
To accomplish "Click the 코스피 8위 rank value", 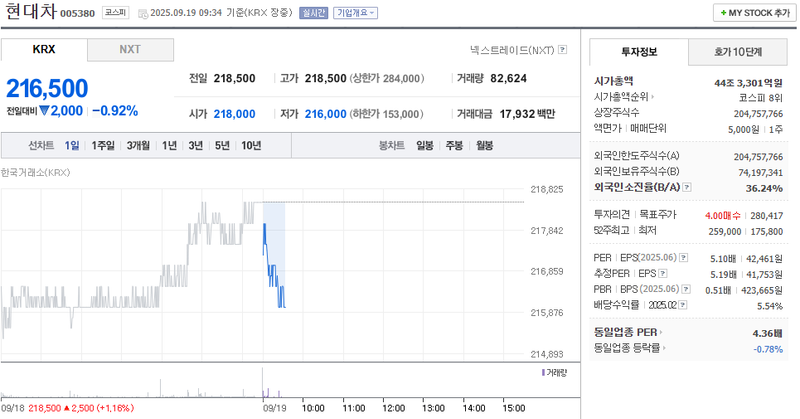I will (x=761, y=98).
